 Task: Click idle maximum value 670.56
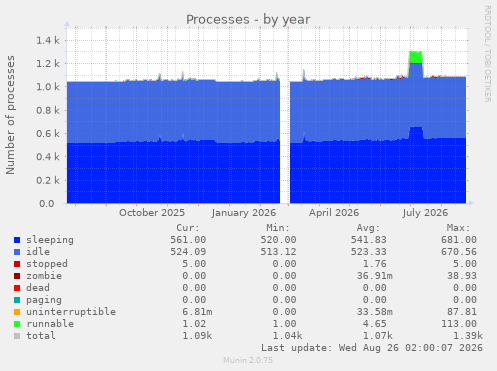(459, 252)
